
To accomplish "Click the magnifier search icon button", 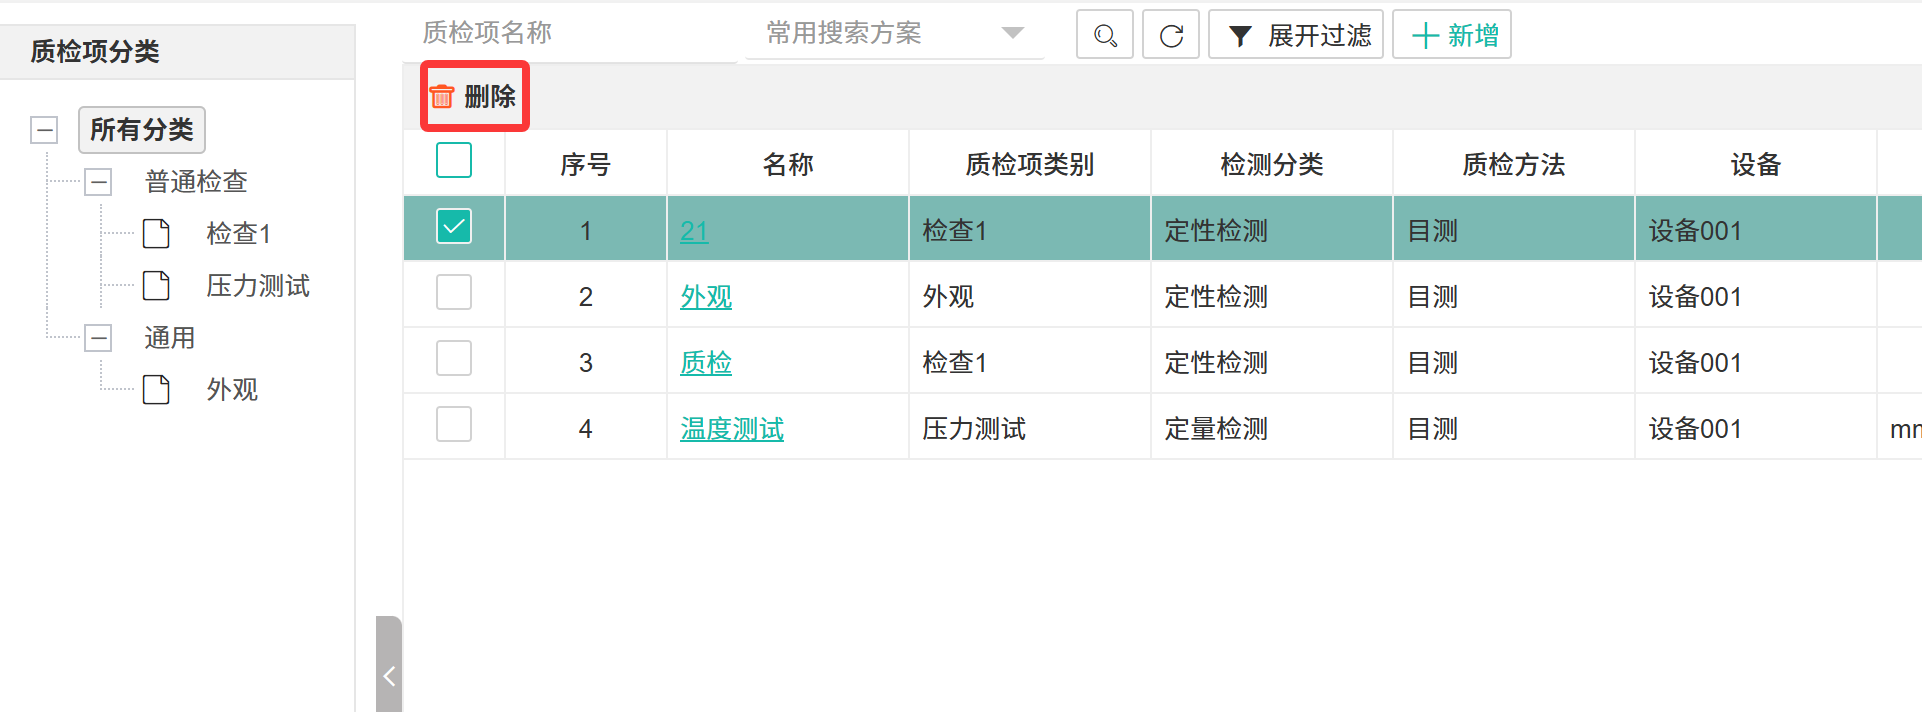I will (1104, 36).
